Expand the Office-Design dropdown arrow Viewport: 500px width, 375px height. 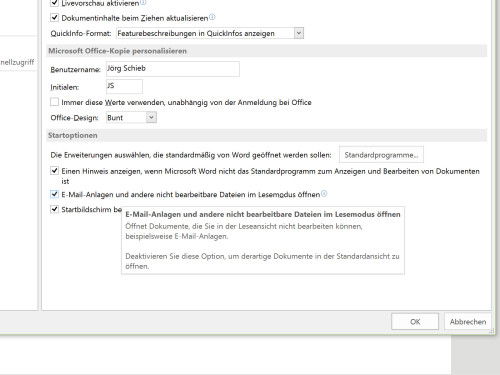click(151, 117)
